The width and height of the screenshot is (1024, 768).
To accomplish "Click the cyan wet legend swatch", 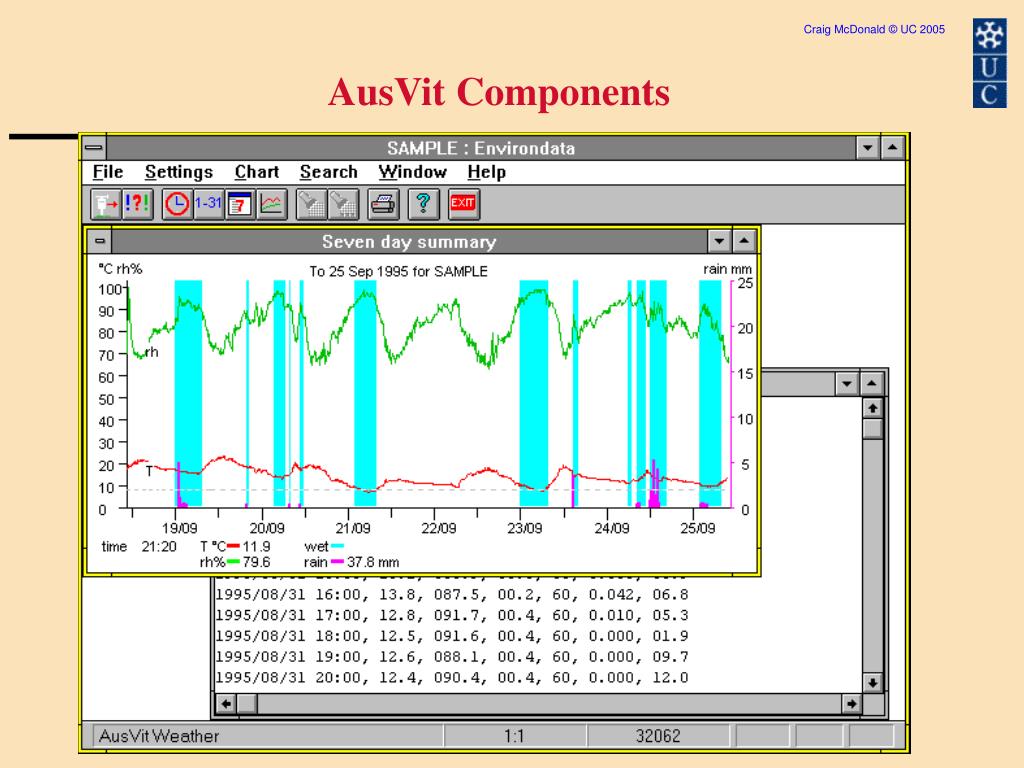I will [x=337, y=547].
